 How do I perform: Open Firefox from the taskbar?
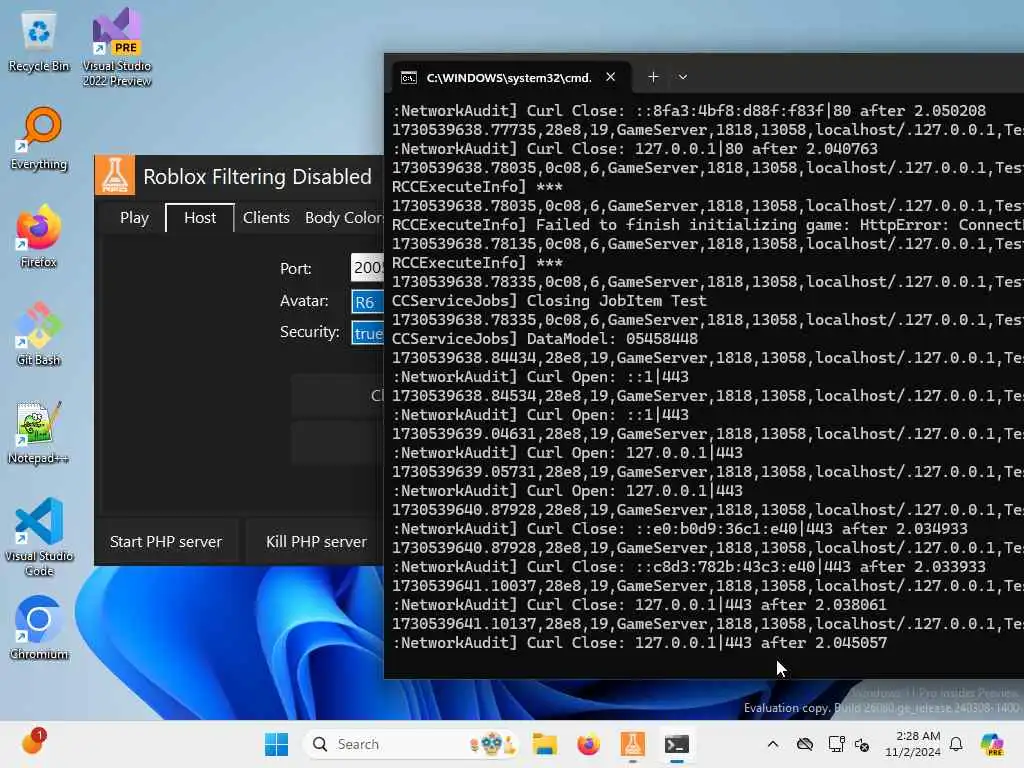tap(588, 744)
